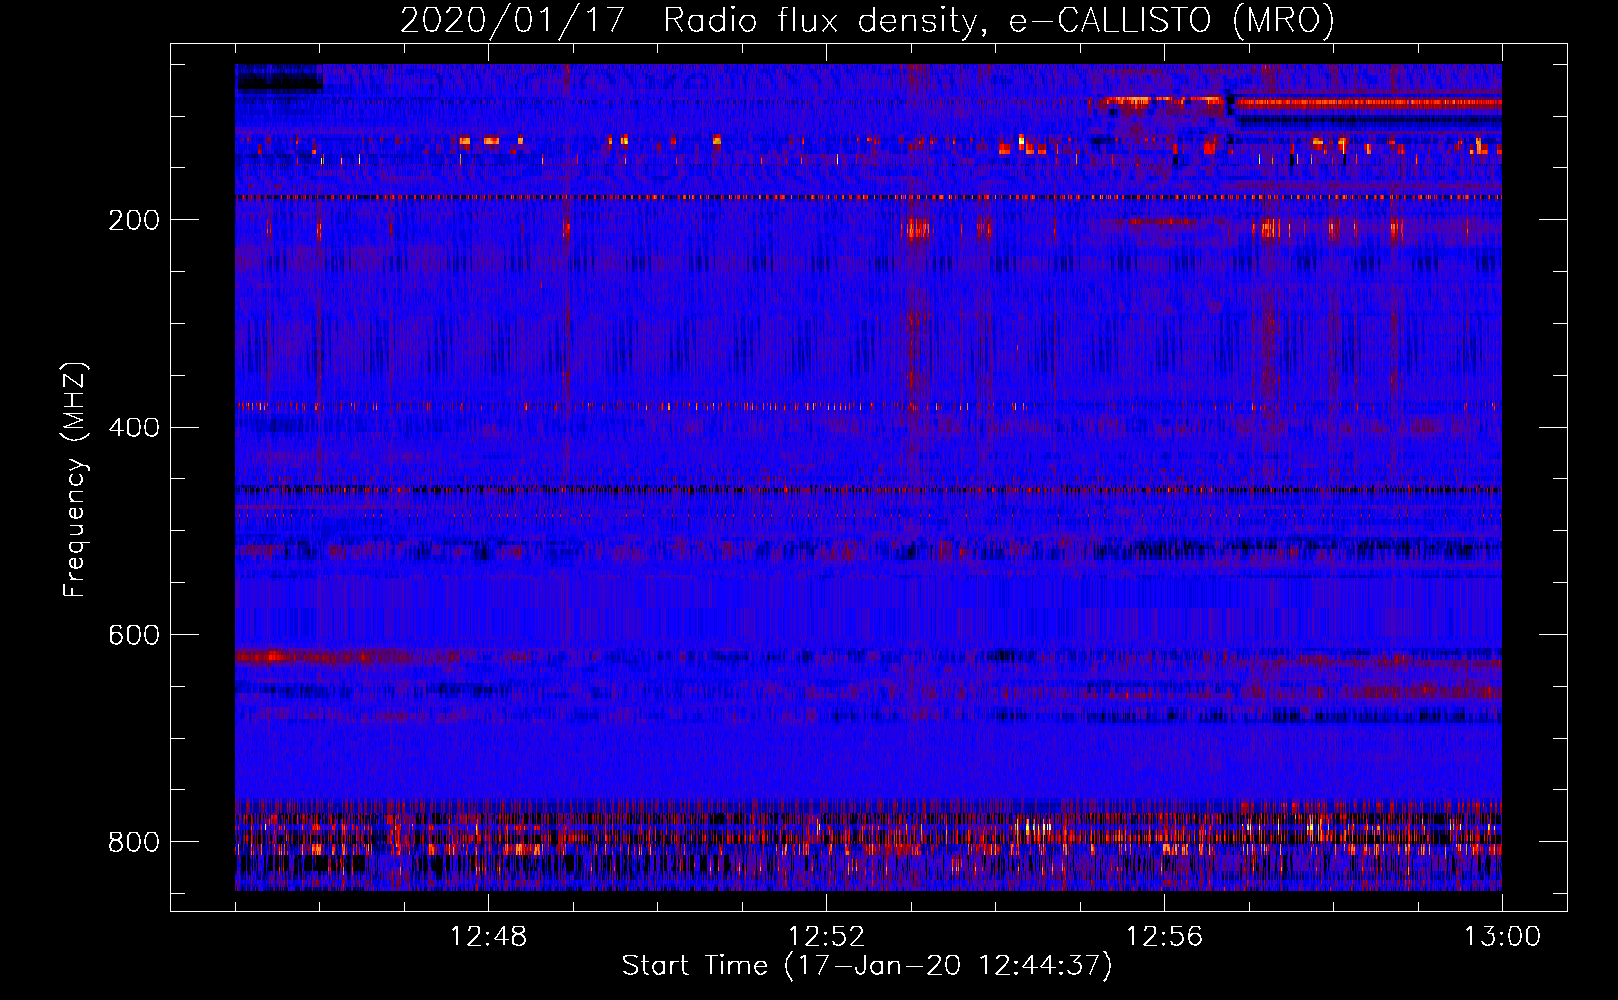Click the 12:56 time tick label
The width and height of the screenshot is (1618, 1000).
(1164, 937)
